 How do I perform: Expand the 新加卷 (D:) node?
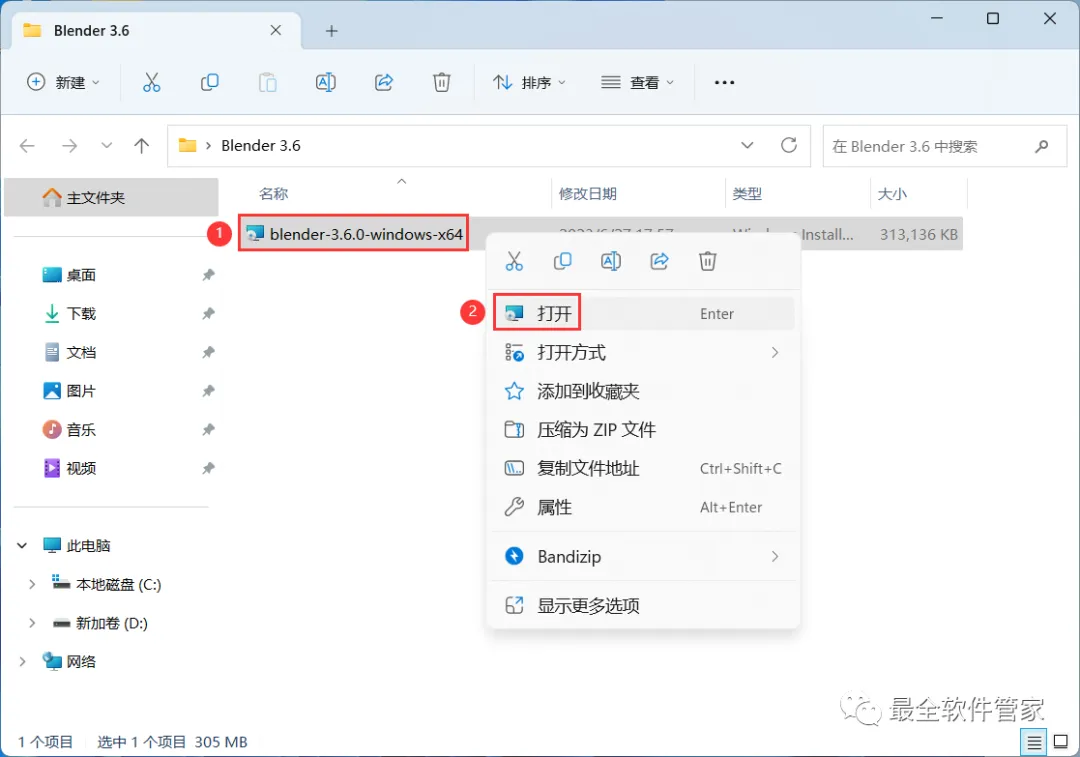[31, 623]
